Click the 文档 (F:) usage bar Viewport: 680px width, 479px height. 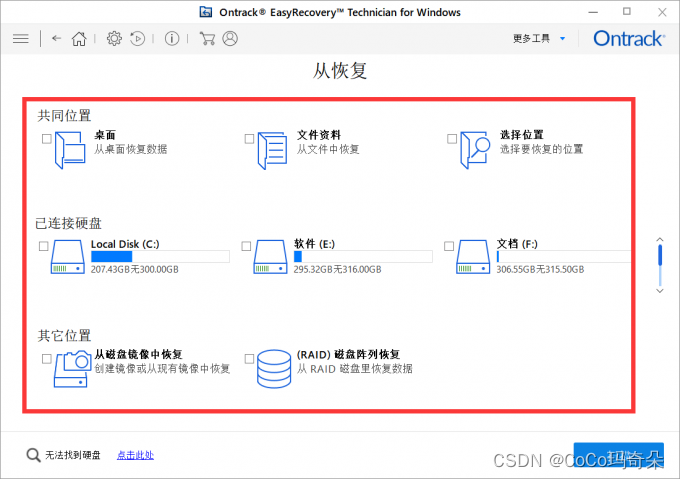564,257
